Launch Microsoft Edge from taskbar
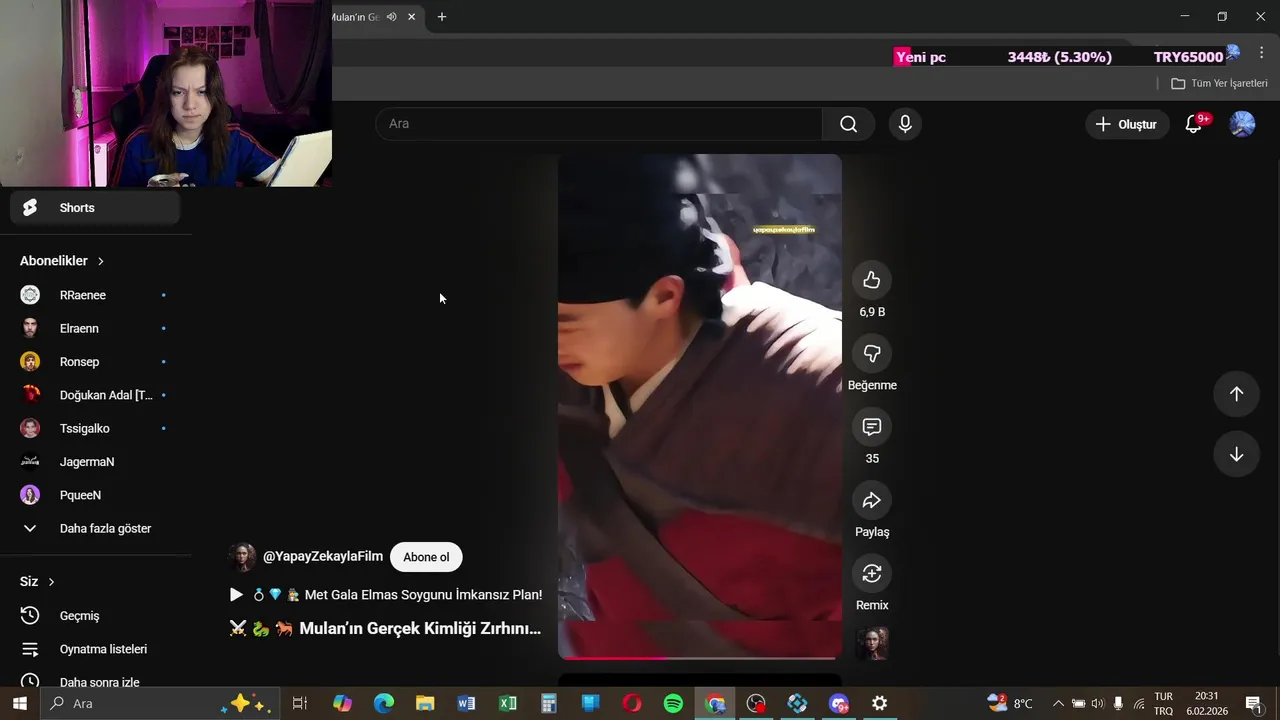 pyautogui.click(x=384, y=704)
